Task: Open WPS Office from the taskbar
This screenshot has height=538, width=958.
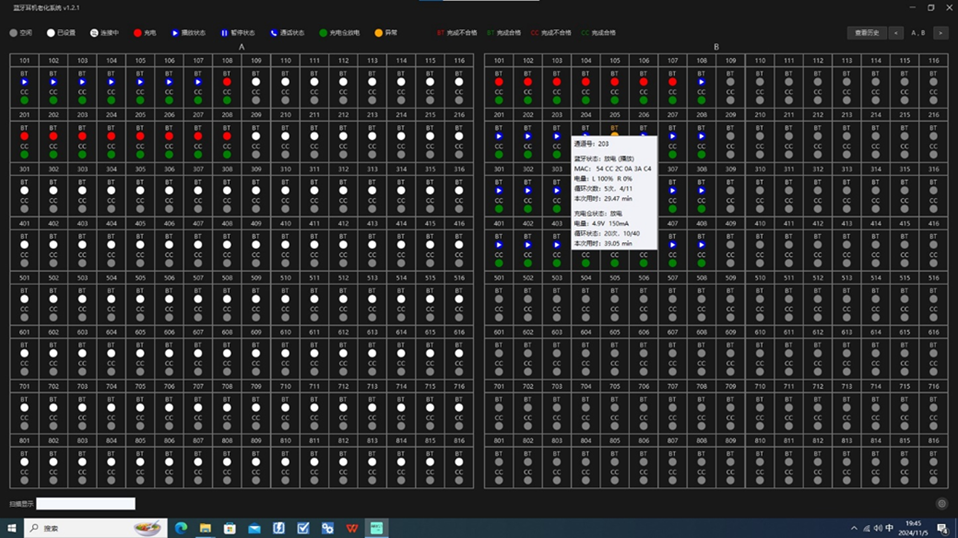Action: pyautogui.click(x=352, y=527)
